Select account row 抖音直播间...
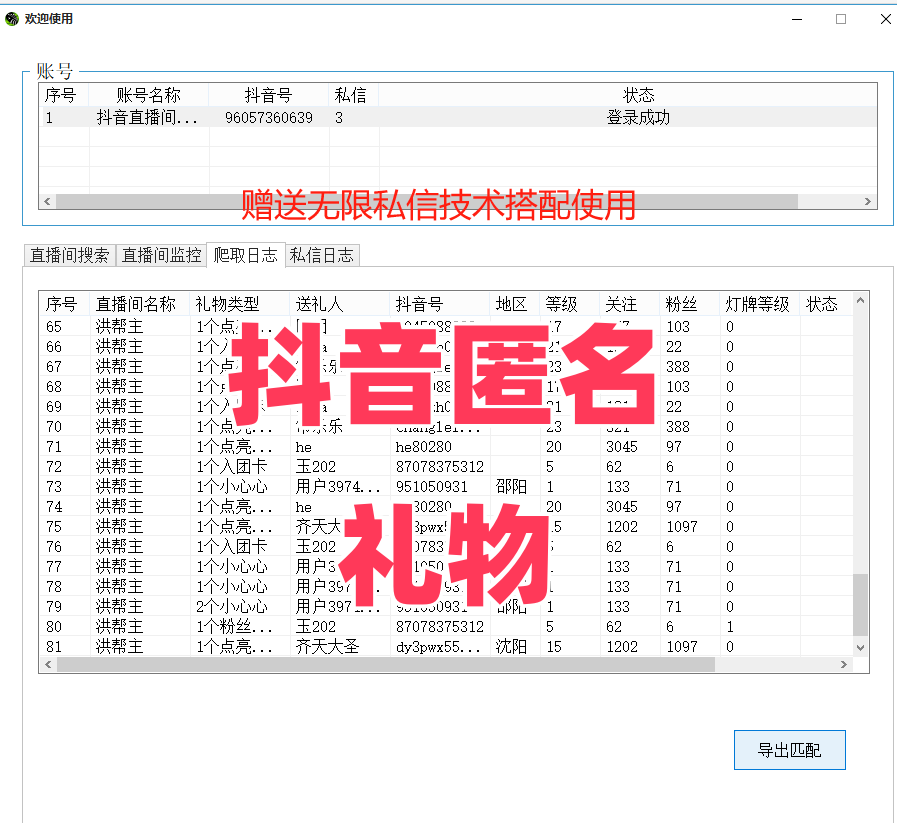This screenshot has height=823, width=897. pyautogui.click(x=458, y=118)
